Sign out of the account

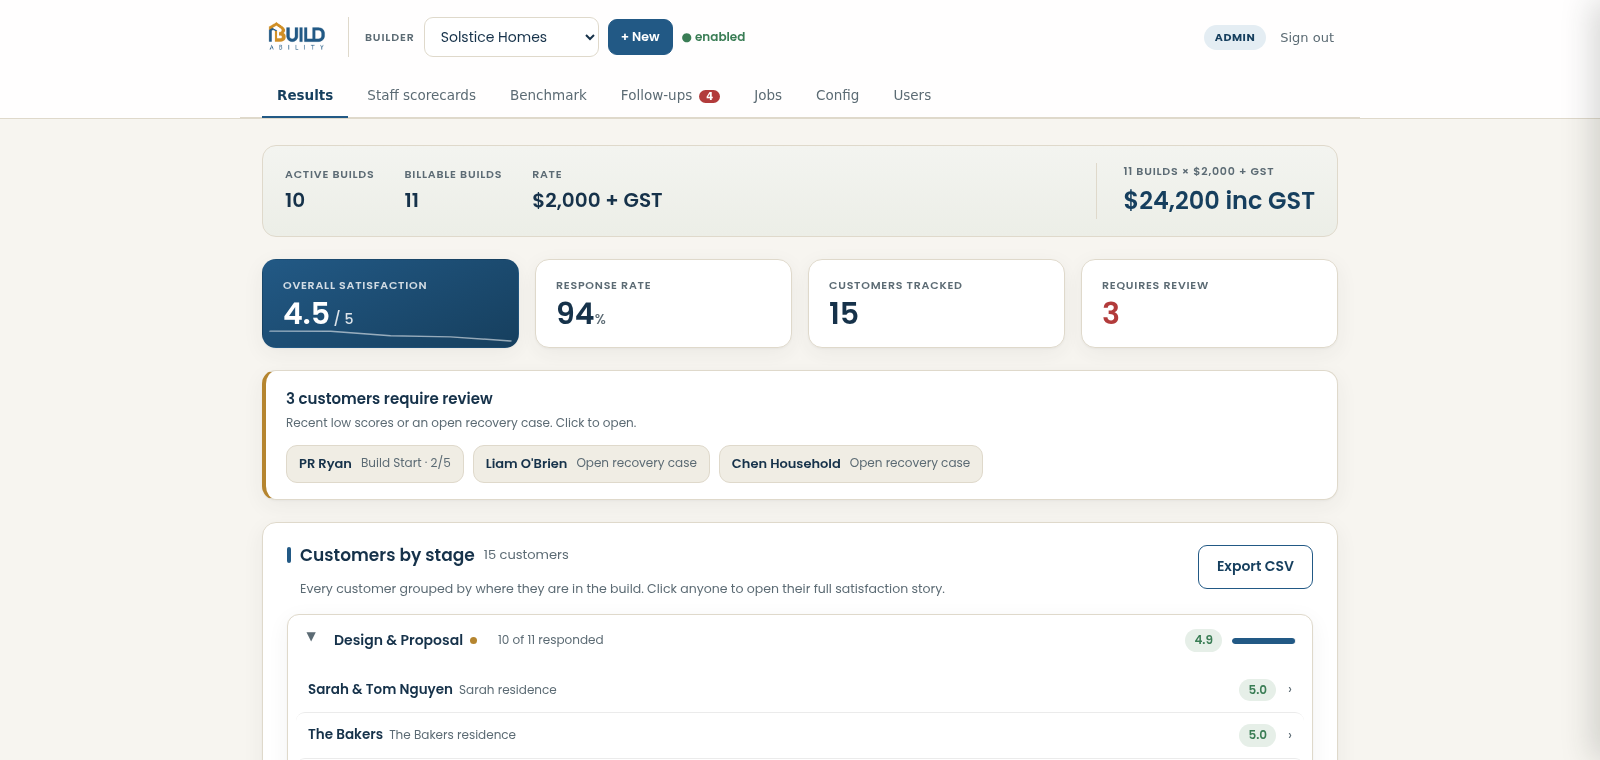tap(1307, 38)
